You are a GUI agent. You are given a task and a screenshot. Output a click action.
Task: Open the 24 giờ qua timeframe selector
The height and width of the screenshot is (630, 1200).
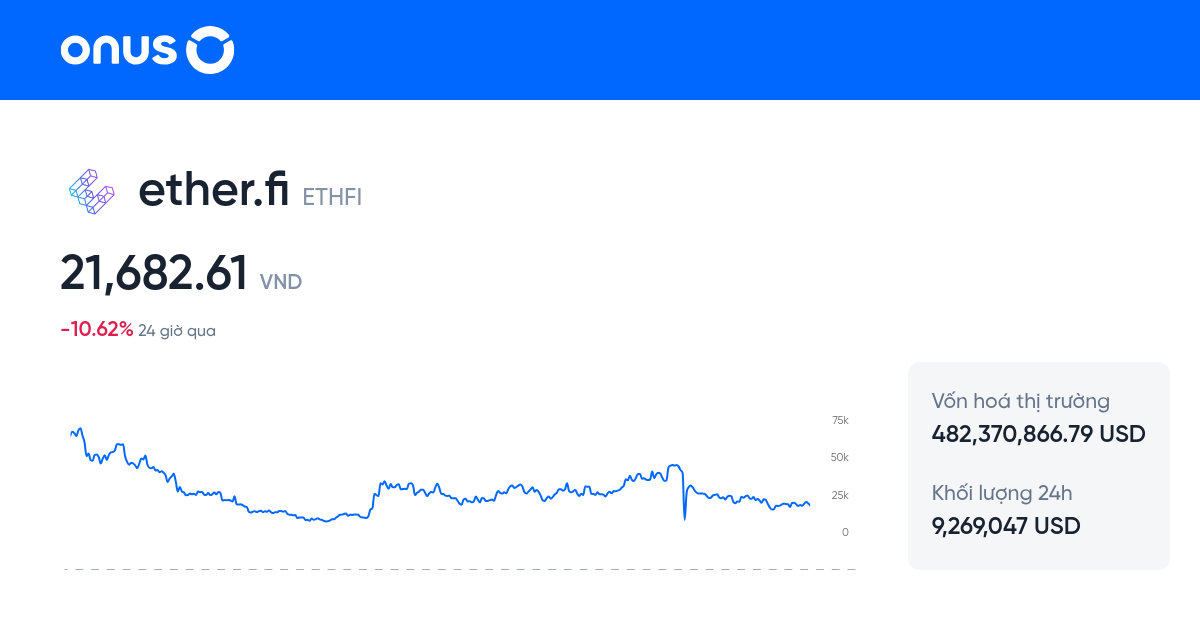click(x=177, y=330)
